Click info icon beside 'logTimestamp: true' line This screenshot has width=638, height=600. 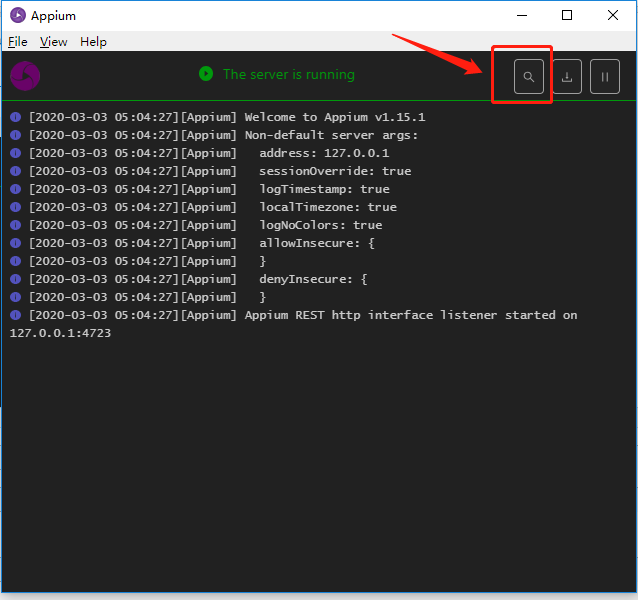[x=15, y=189]
